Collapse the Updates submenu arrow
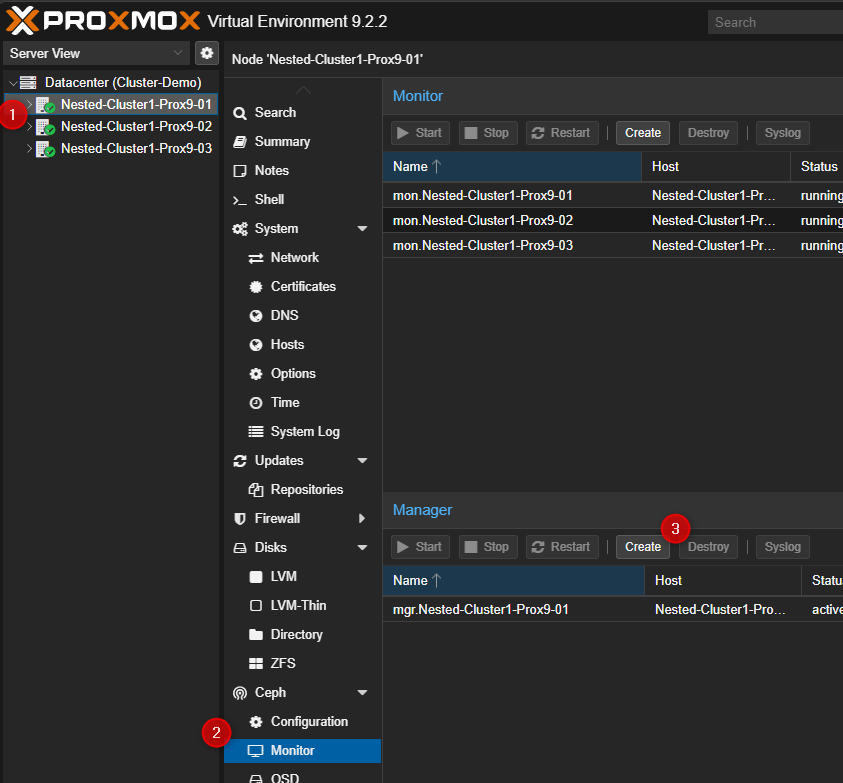 point(362,460)
